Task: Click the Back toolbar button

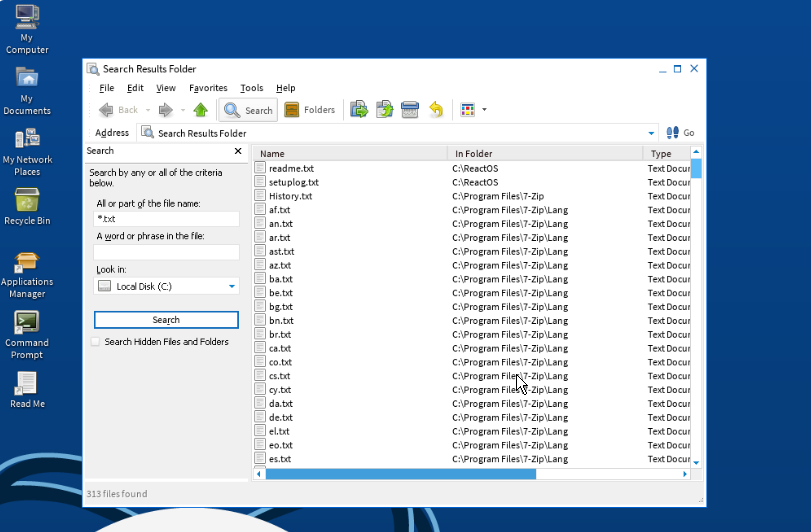Action: 119,110
